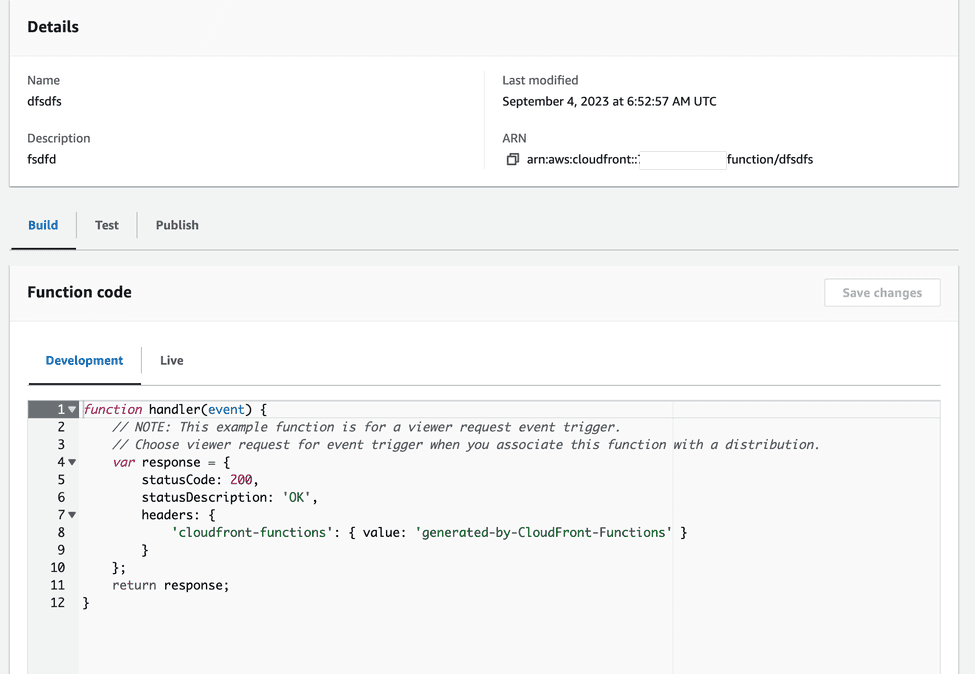Click the Save changes button
This screenshot has height=674, width=975.
[882, 292]
